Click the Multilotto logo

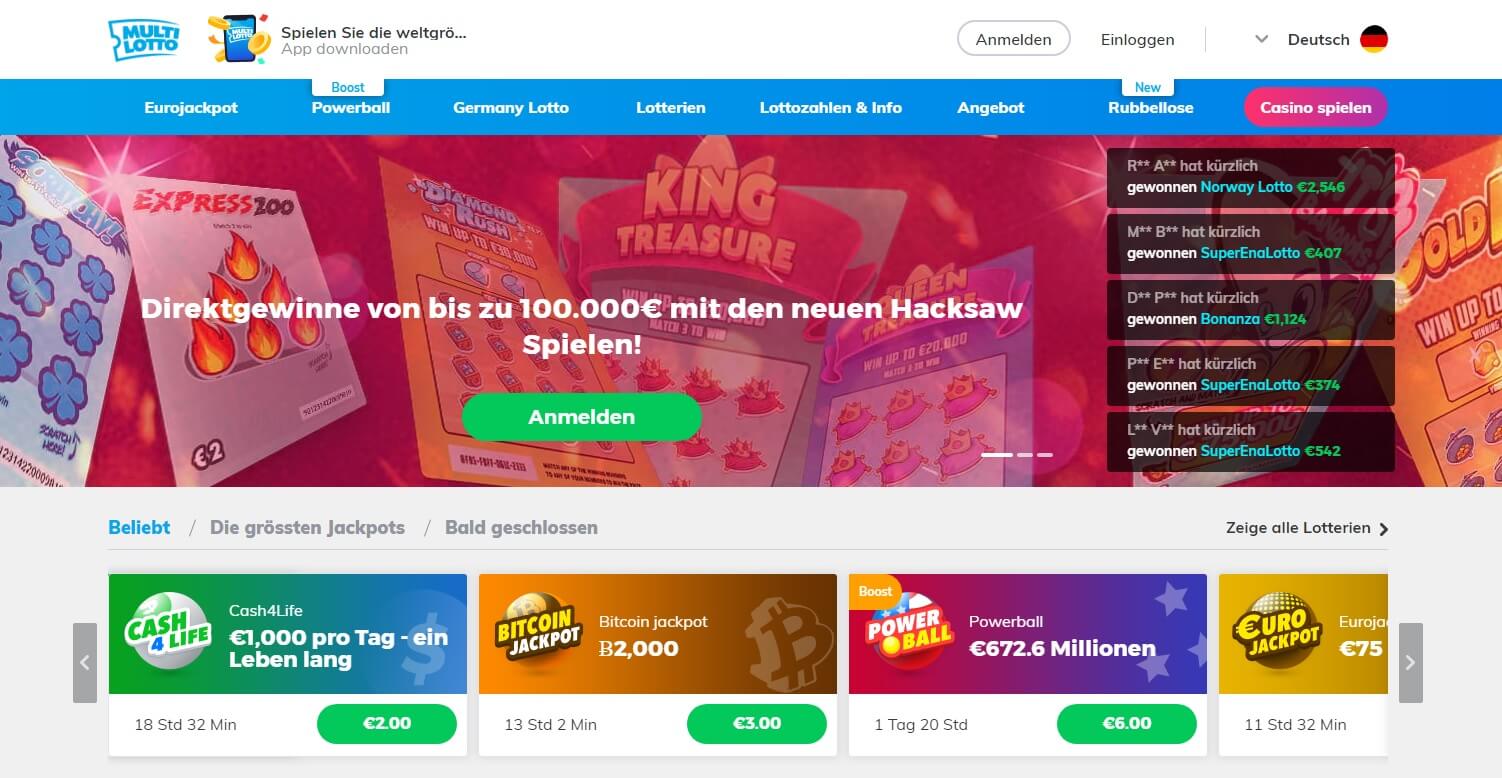point(144,40)
